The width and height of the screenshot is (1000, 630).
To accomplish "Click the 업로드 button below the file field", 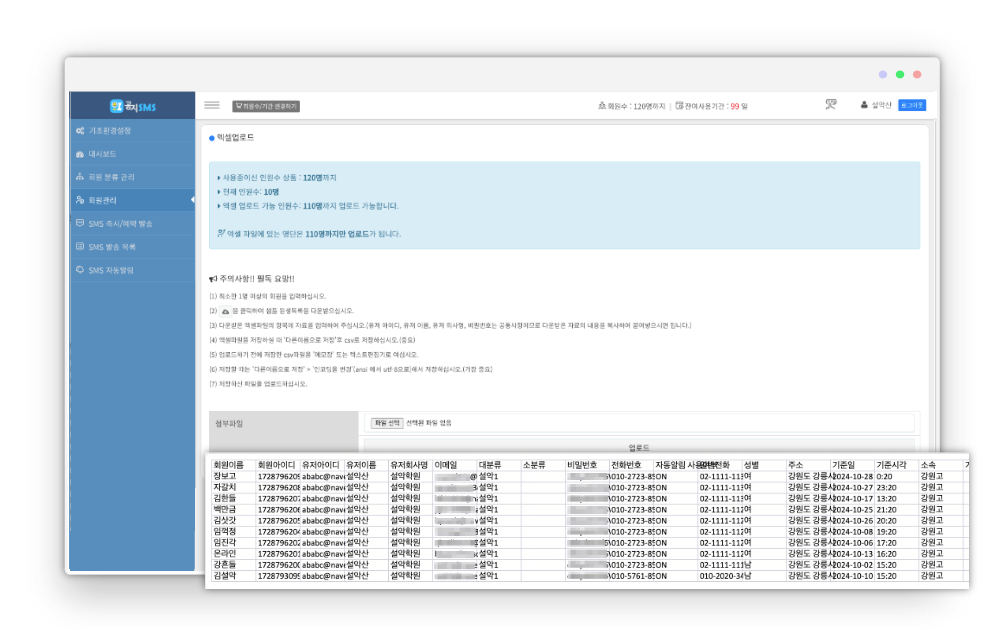I will click(x=639, y=446).
